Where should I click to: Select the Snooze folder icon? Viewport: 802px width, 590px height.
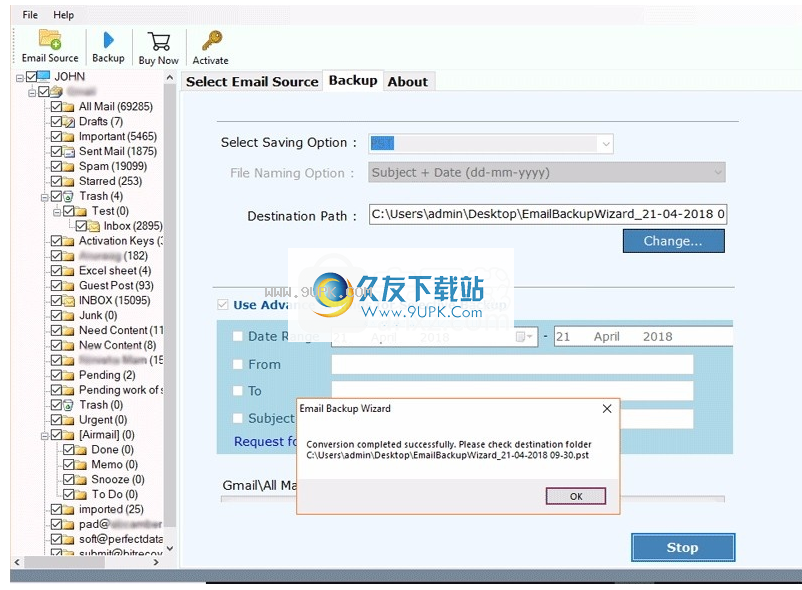pos(80,480)
